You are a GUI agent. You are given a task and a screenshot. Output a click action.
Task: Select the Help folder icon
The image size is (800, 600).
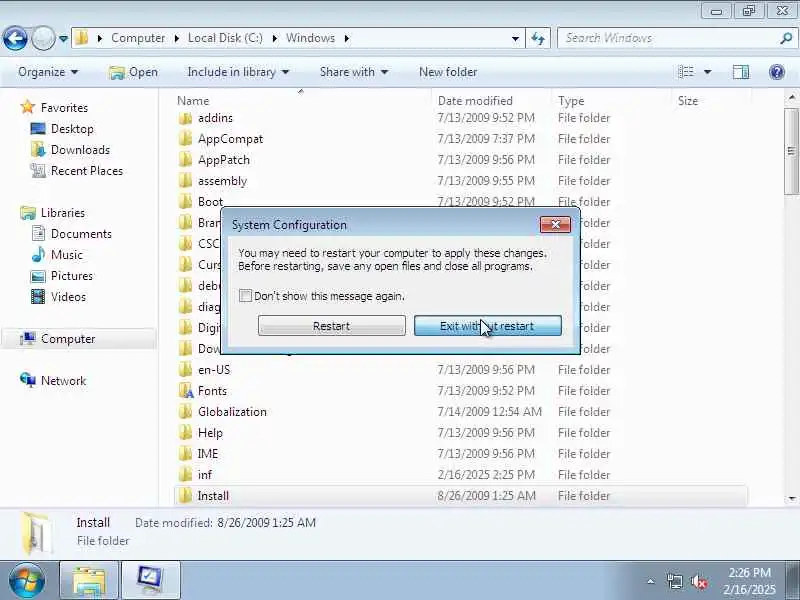(x=185, y=433)
